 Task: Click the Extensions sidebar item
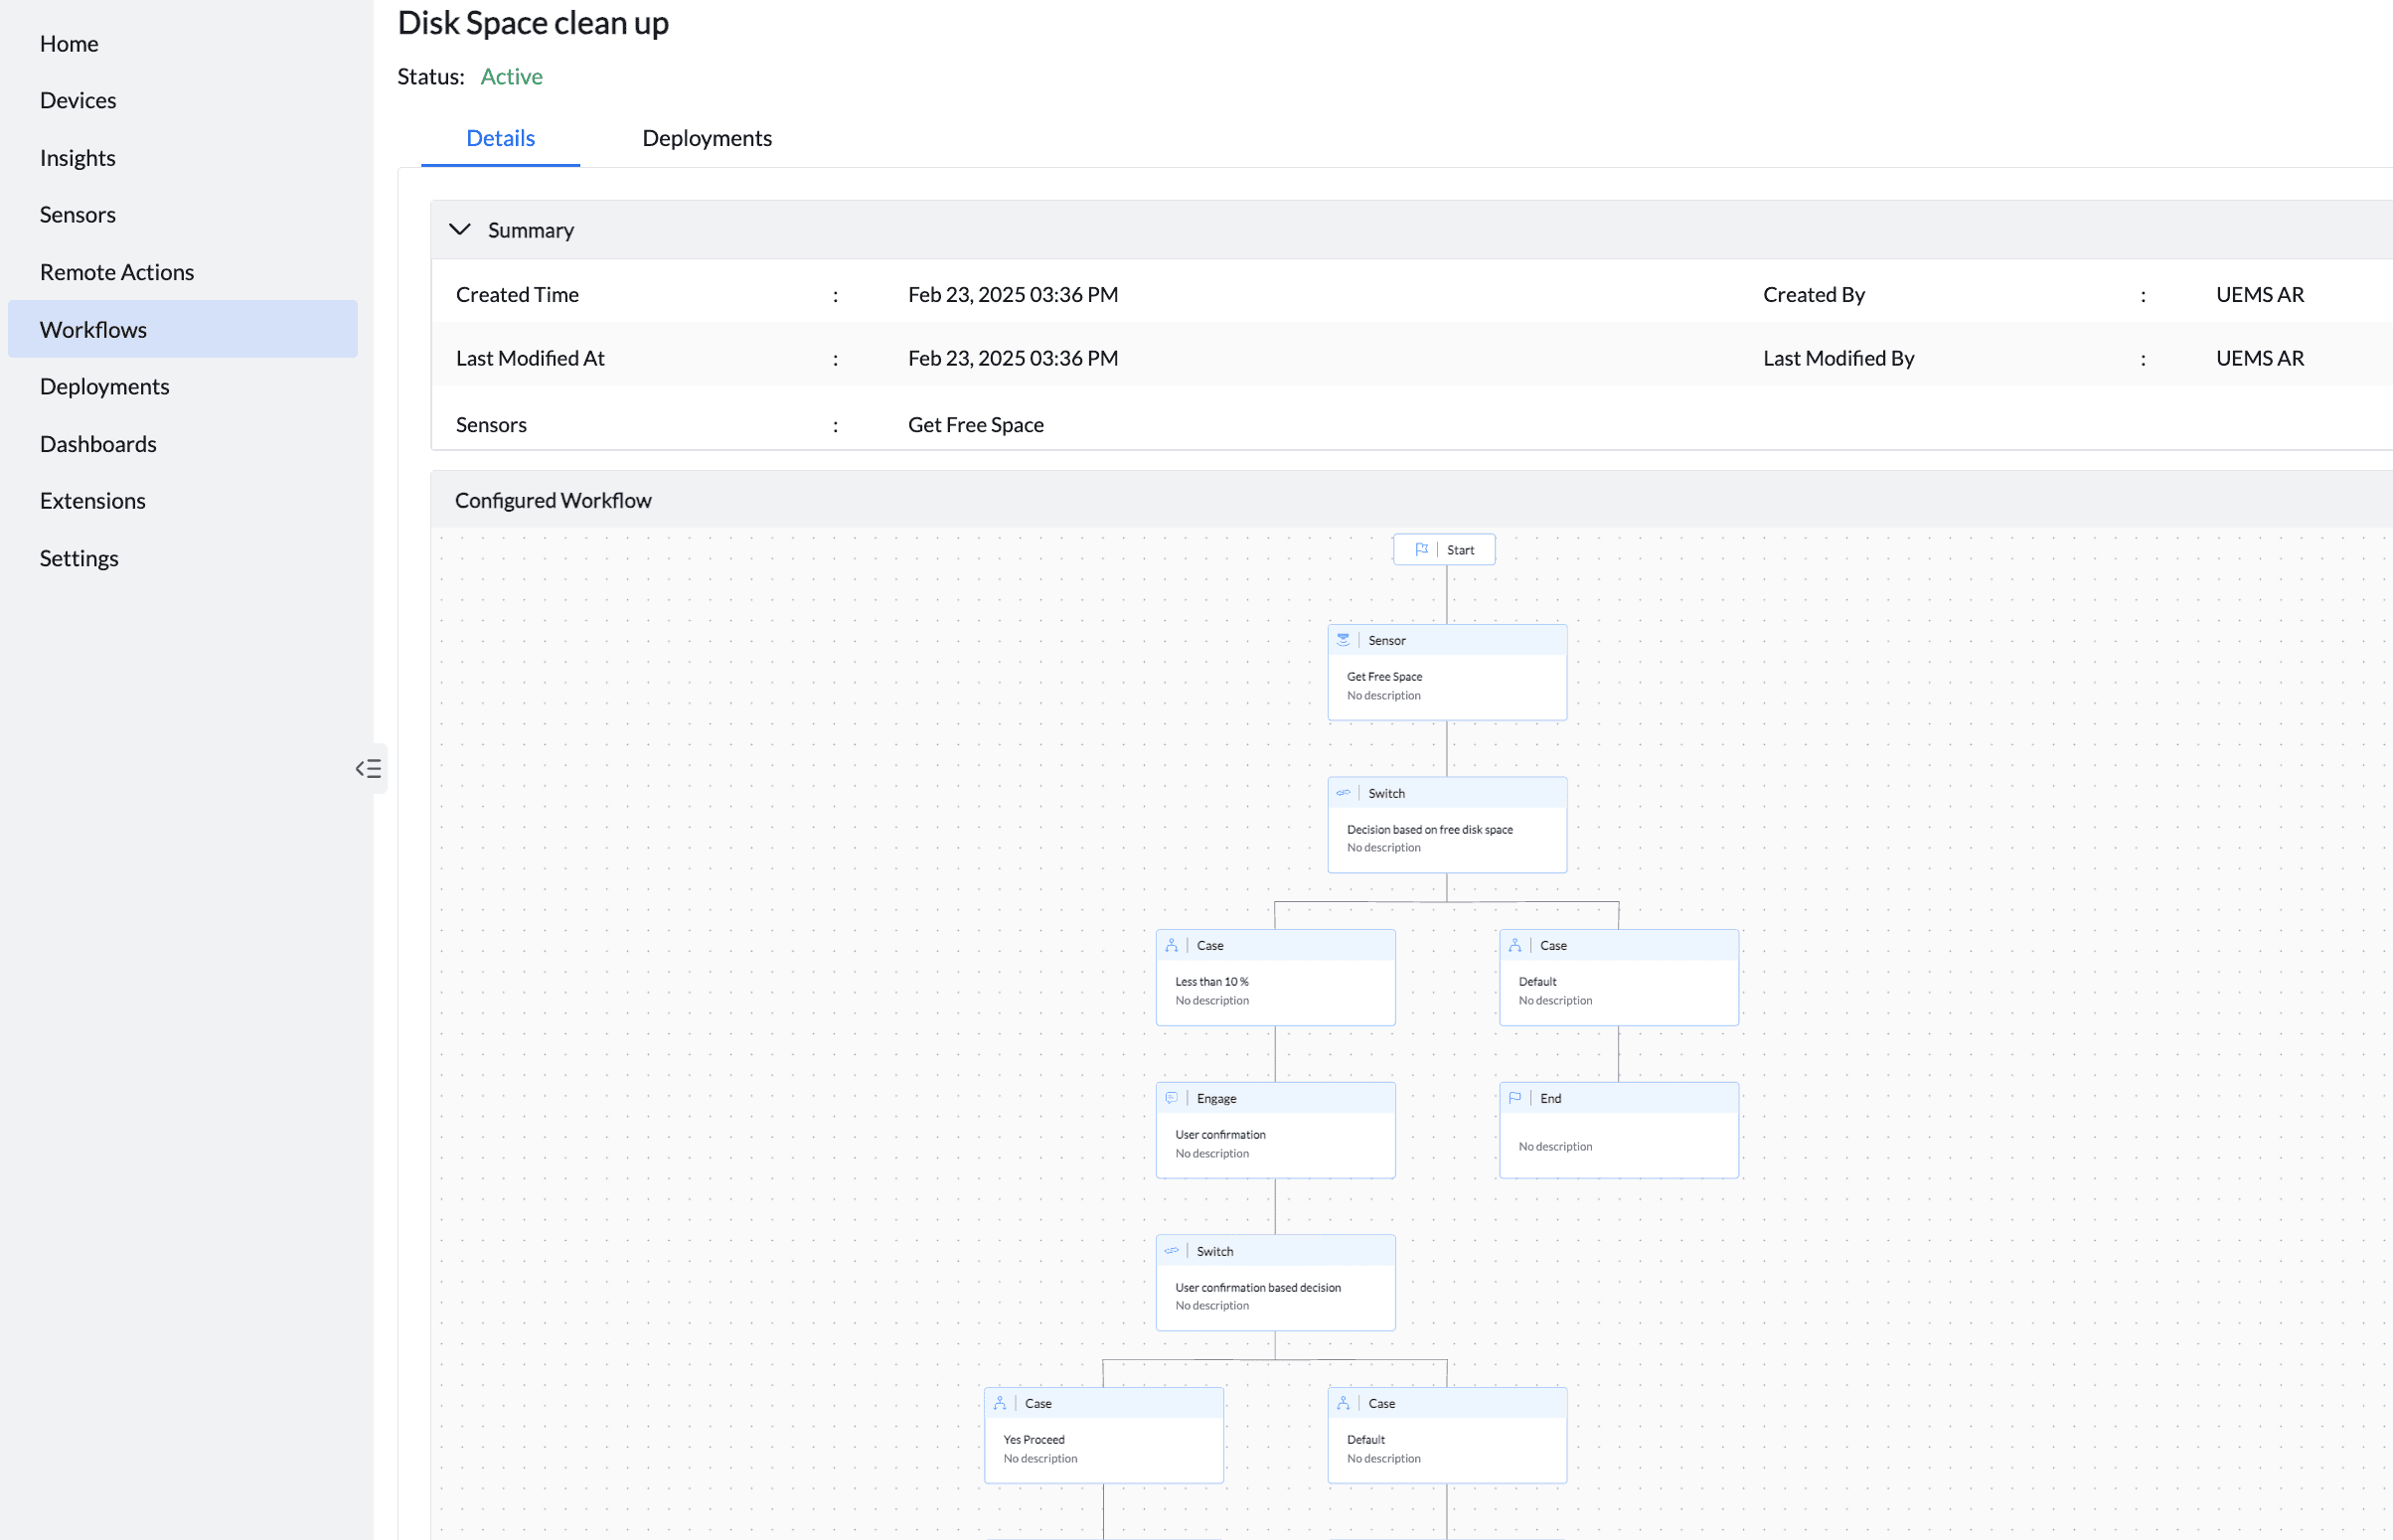pyautogui.click(x=92, y=501)
